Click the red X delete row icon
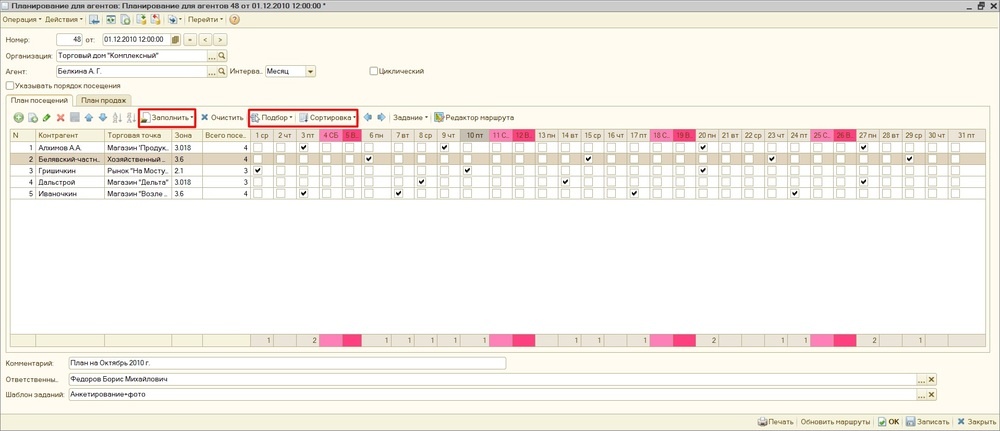The image size is (1000, 431). [61, 118]
